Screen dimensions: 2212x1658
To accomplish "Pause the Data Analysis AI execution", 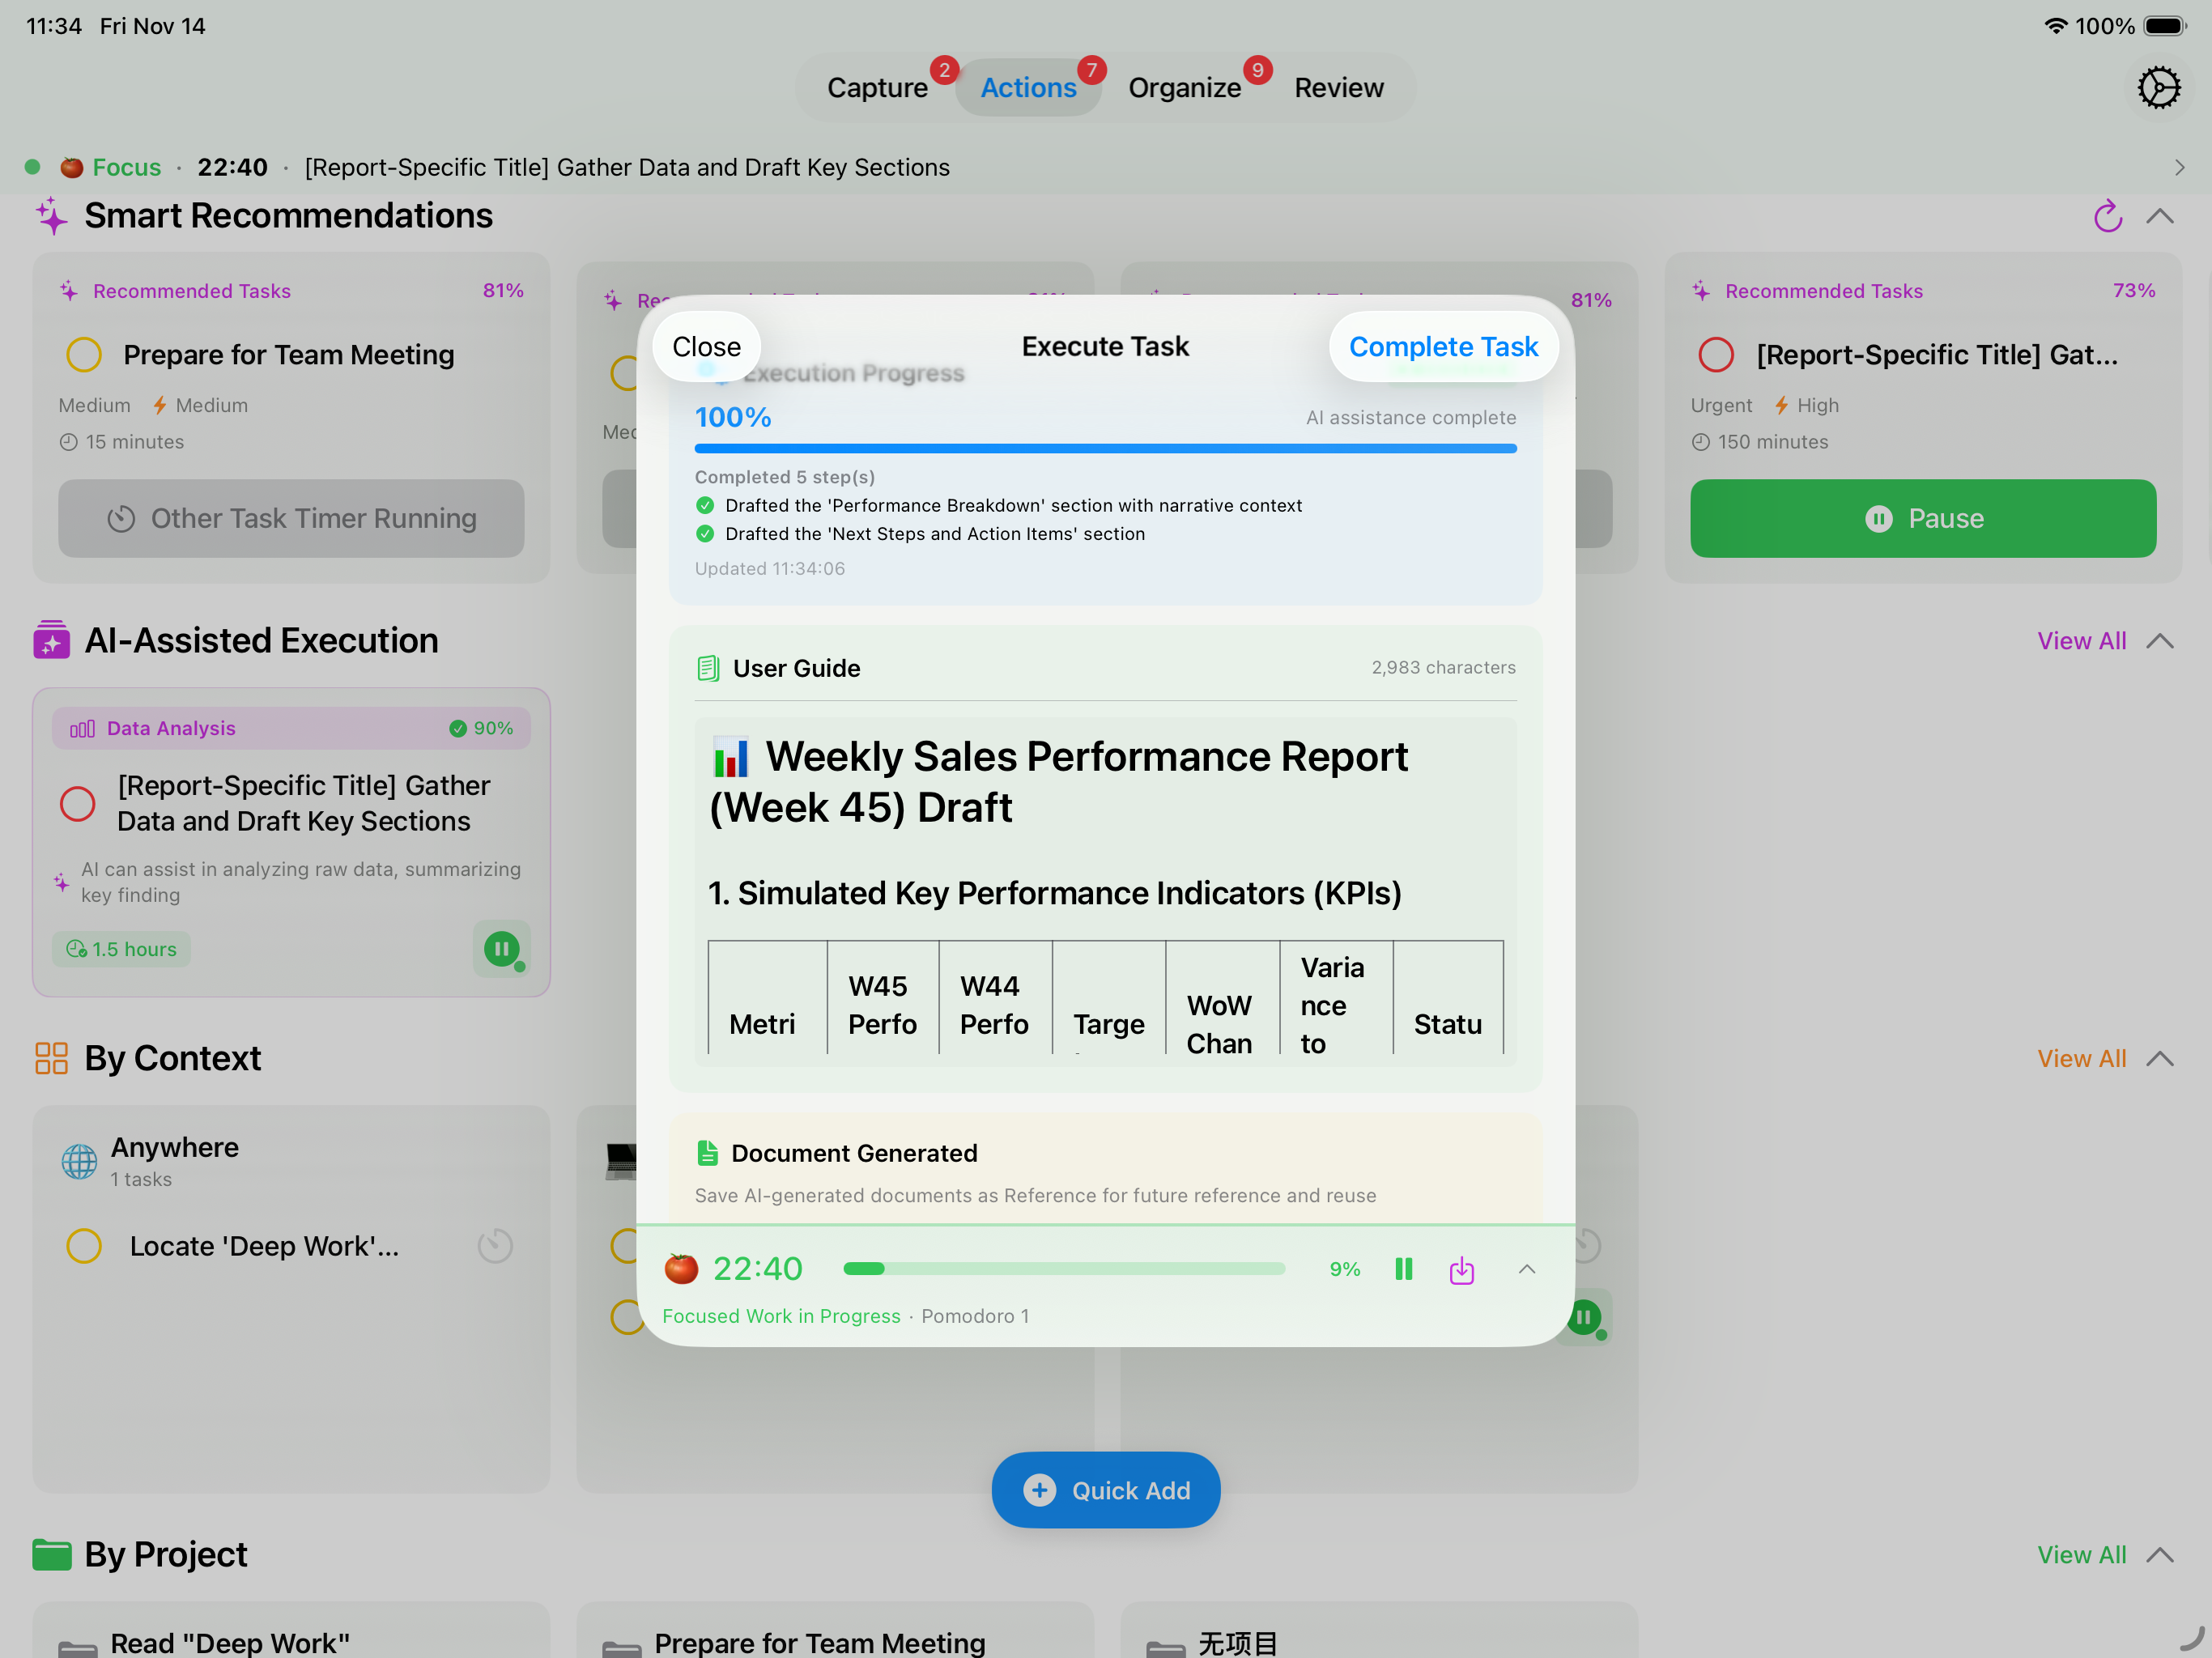I will (502, 949).
